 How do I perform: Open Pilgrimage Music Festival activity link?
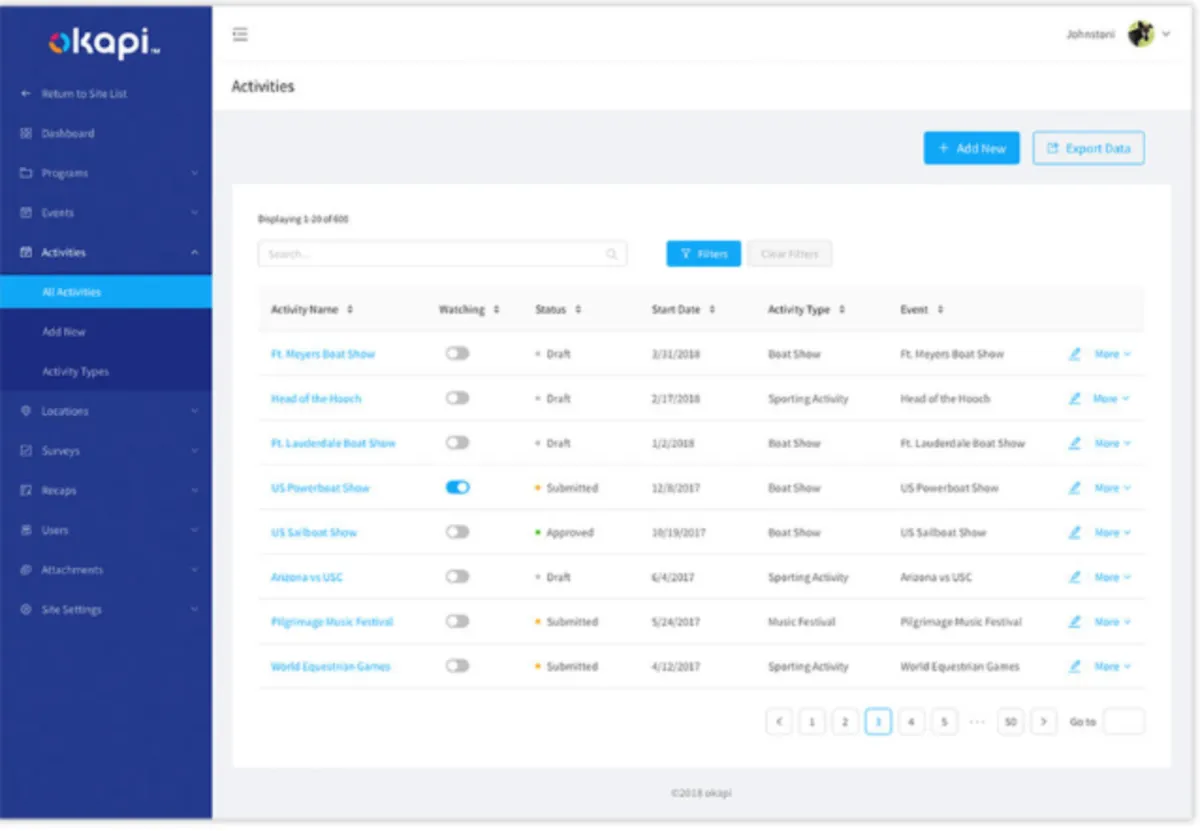pyautogui.click(x=332, y=622)
